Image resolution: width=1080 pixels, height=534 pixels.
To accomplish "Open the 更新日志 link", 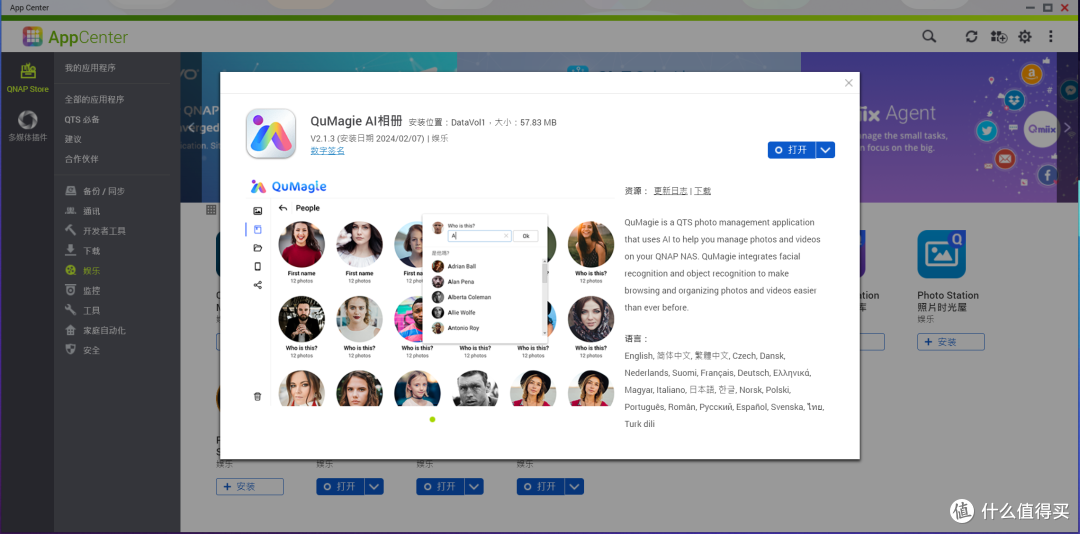I will pos(670,191).
